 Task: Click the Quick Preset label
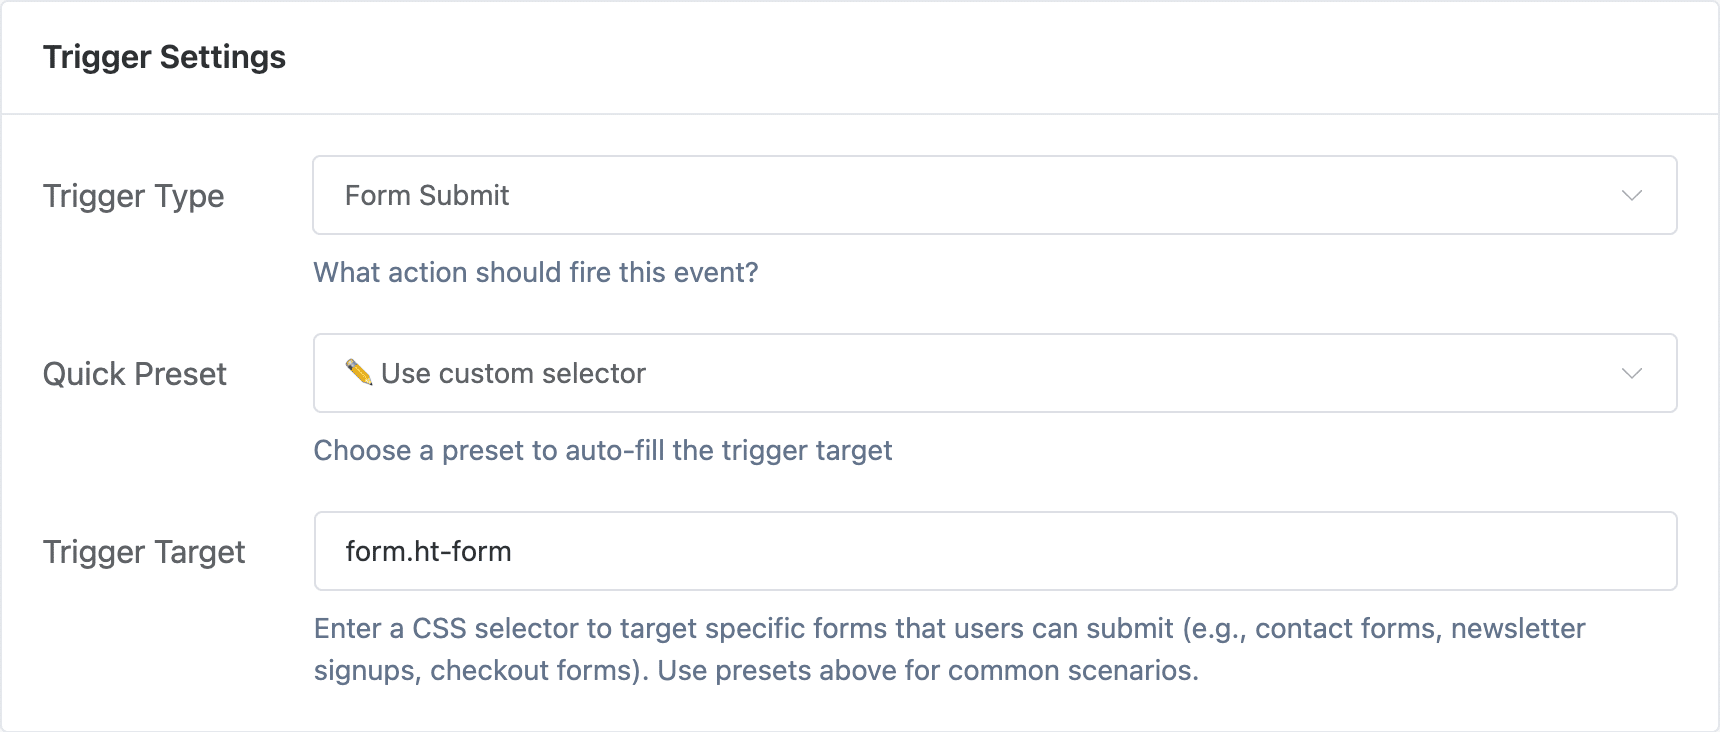click(x=134, y=374)
